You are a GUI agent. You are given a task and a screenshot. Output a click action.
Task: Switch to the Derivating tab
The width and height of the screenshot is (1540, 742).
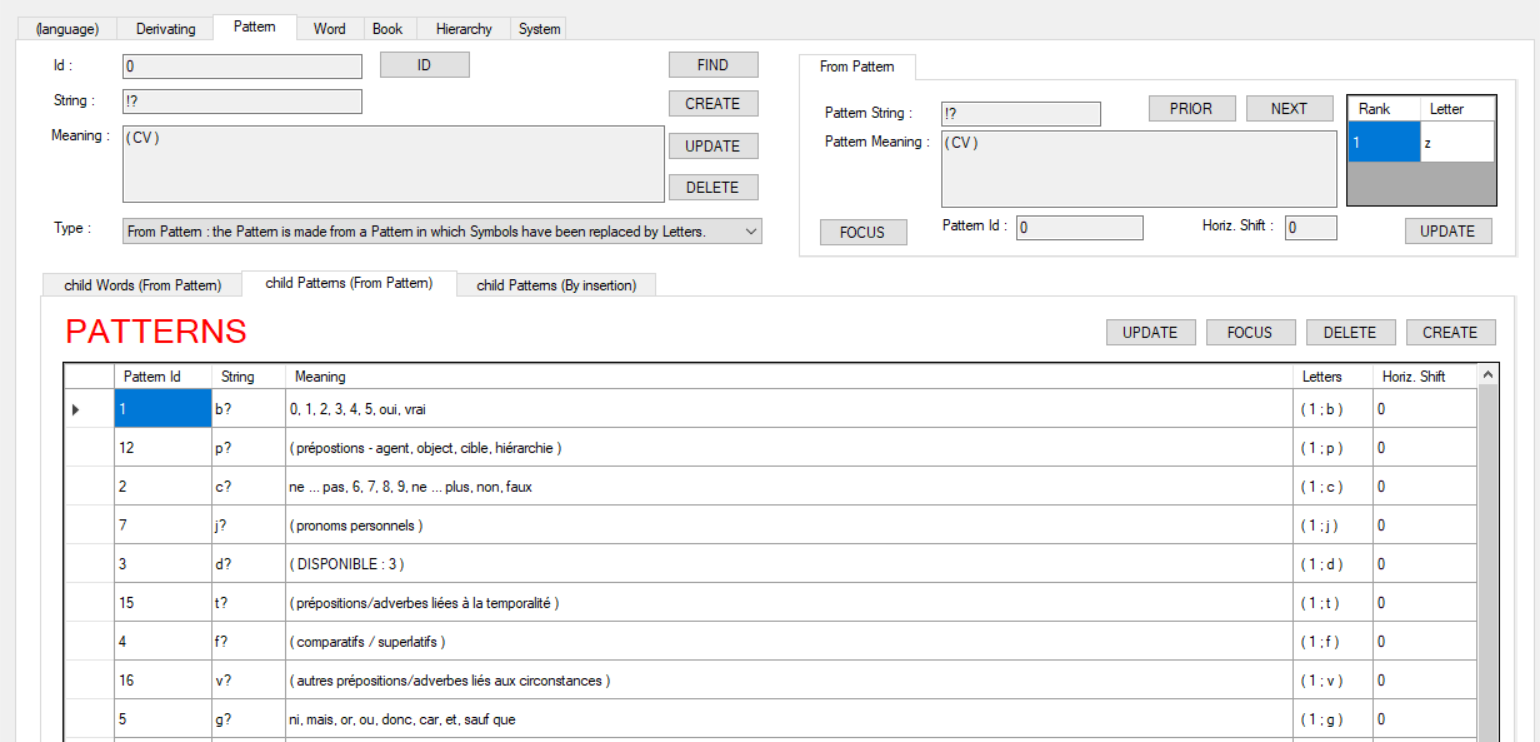pyautogui.click(x=164, y=28)
